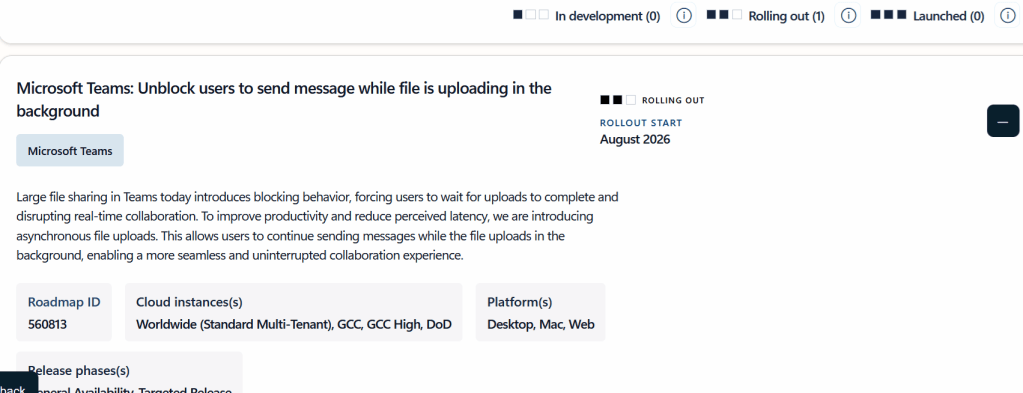The image size is (1023, 393).
Task: Click the Platform(s) heading
Action: (x=519, y=302)
